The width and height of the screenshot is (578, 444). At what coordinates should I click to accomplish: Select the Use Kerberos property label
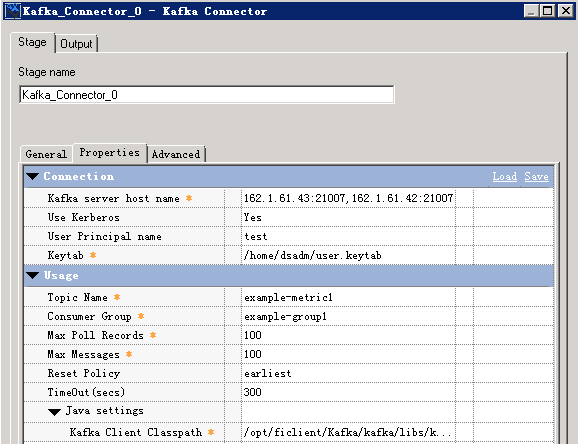(84, 217)
